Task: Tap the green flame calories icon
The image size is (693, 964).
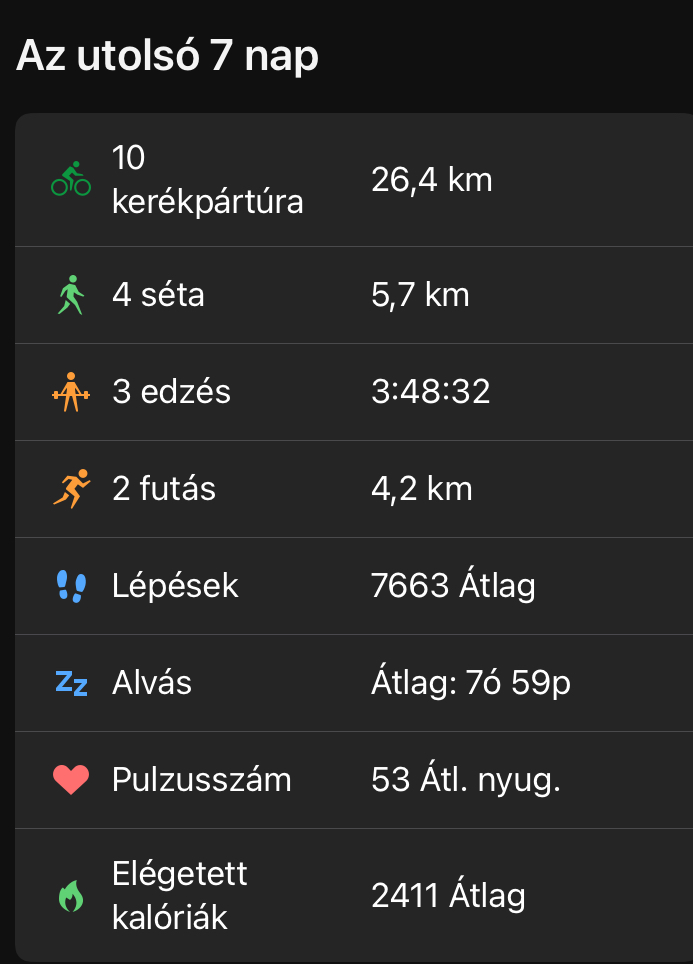Action: point(71,896)
